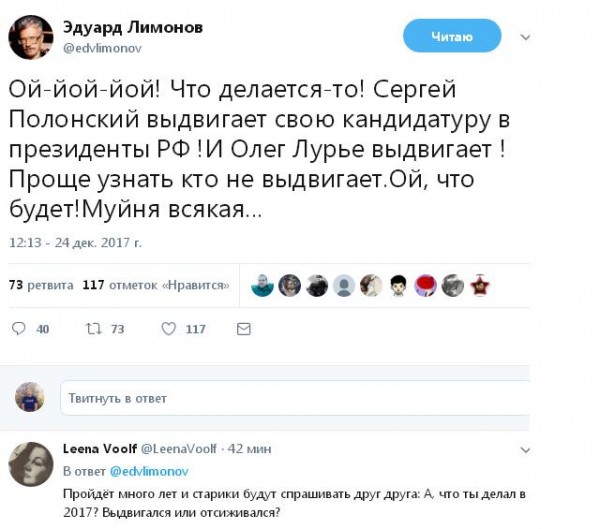Open the @LeenaVoolf handle
Viewport: 600px width, 529px height.
tap(179, 449)
